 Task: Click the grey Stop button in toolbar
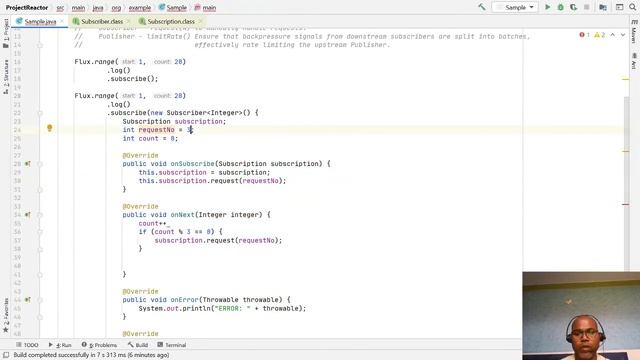click(x=587, y=7)
